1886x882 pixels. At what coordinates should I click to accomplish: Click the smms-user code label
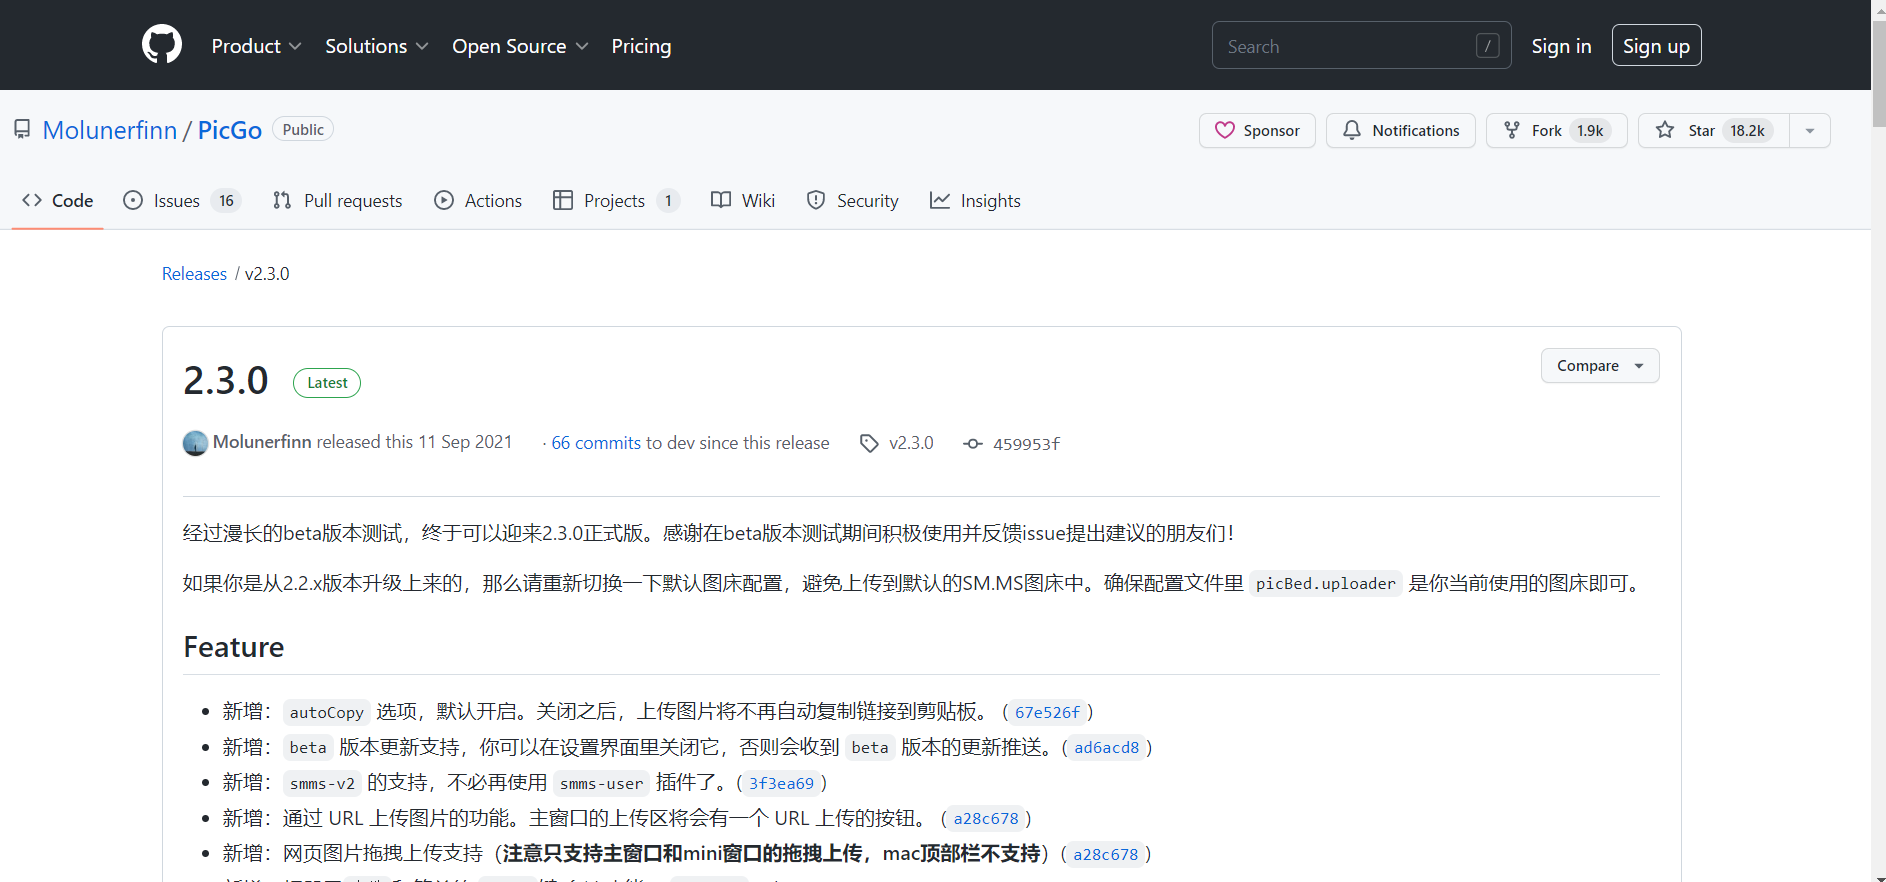(x=601, y=783)
